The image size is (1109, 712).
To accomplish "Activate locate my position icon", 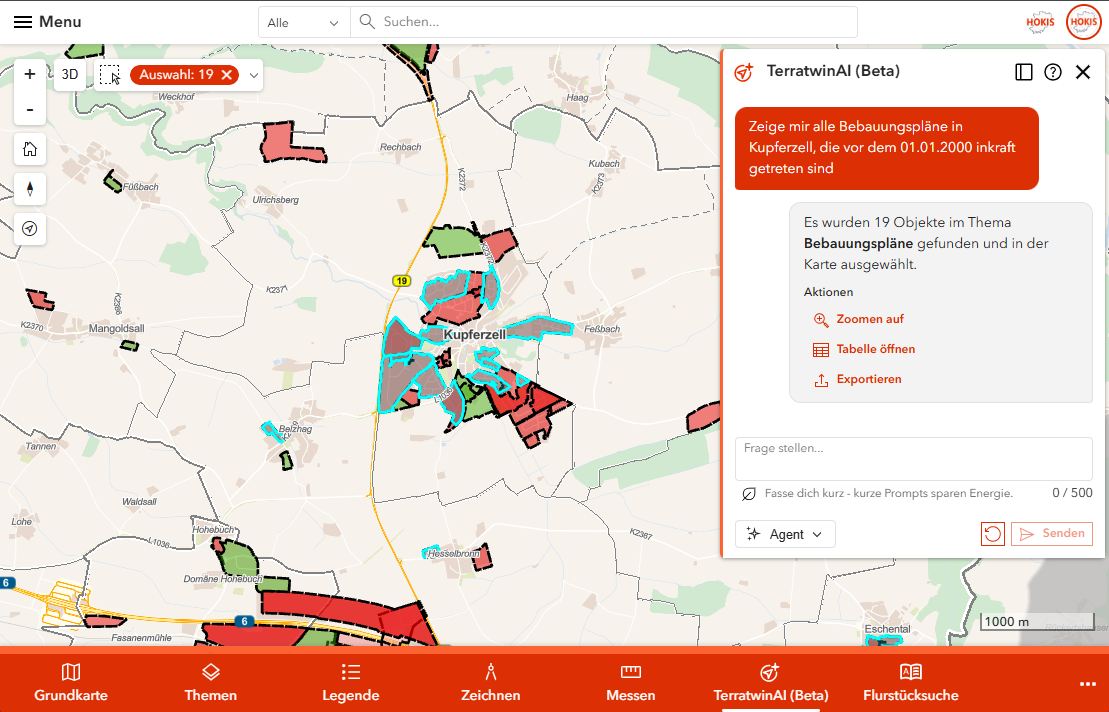I will 30,228.
